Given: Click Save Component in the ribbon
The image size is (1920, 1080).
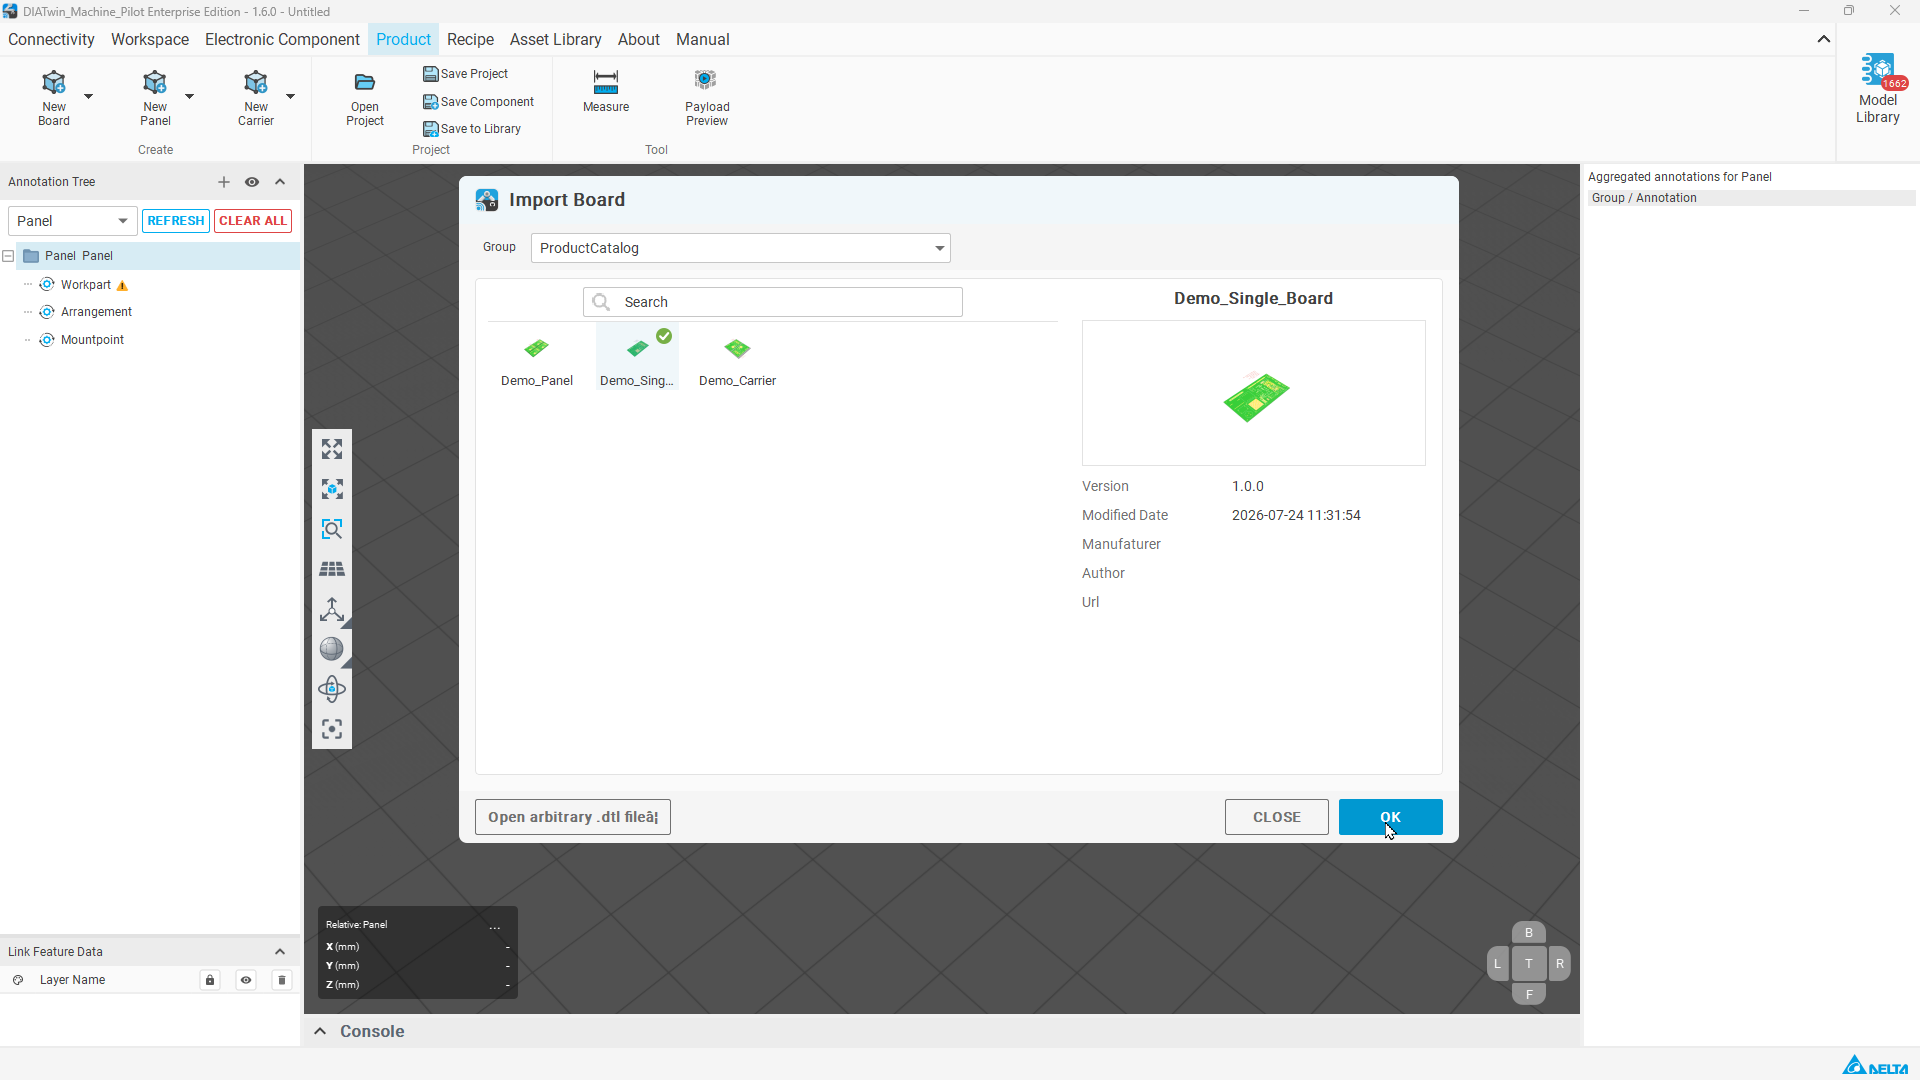Looking at the screenshot, I should (479, 102).
